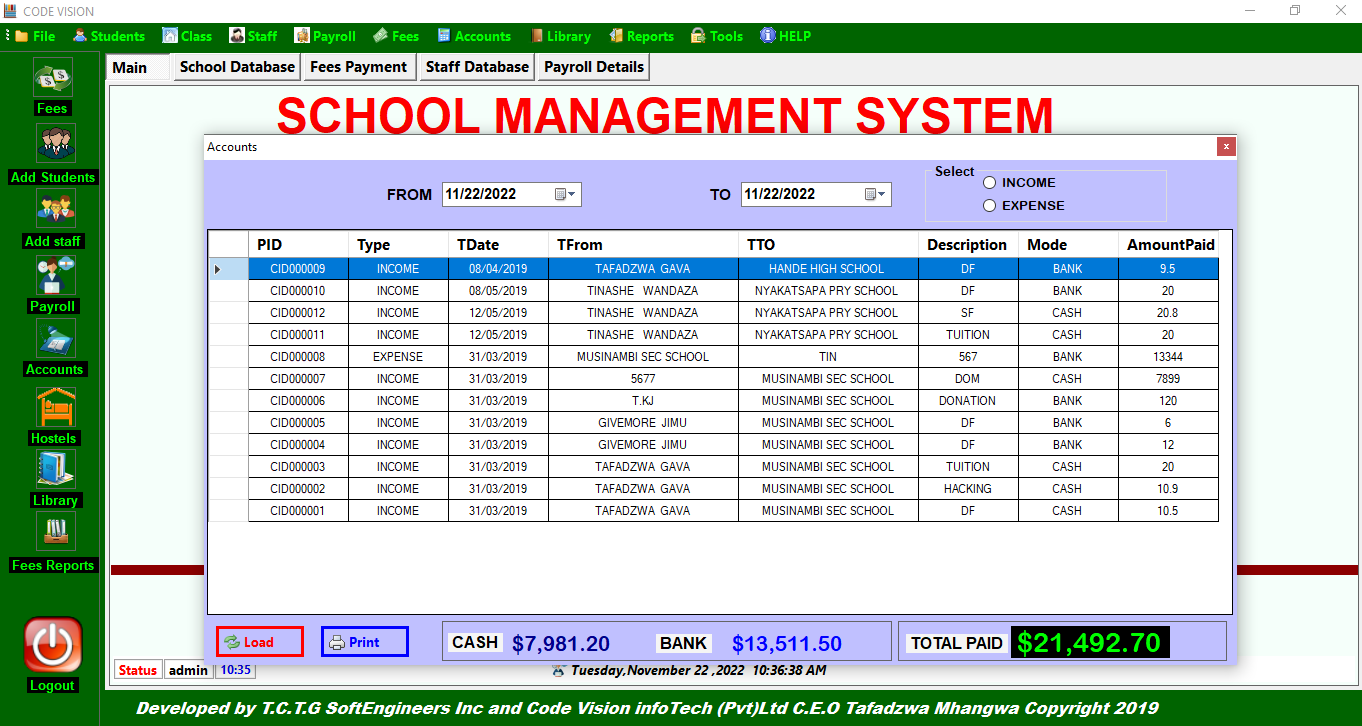Switch to the Payroll Details tab

pos(594,67)
